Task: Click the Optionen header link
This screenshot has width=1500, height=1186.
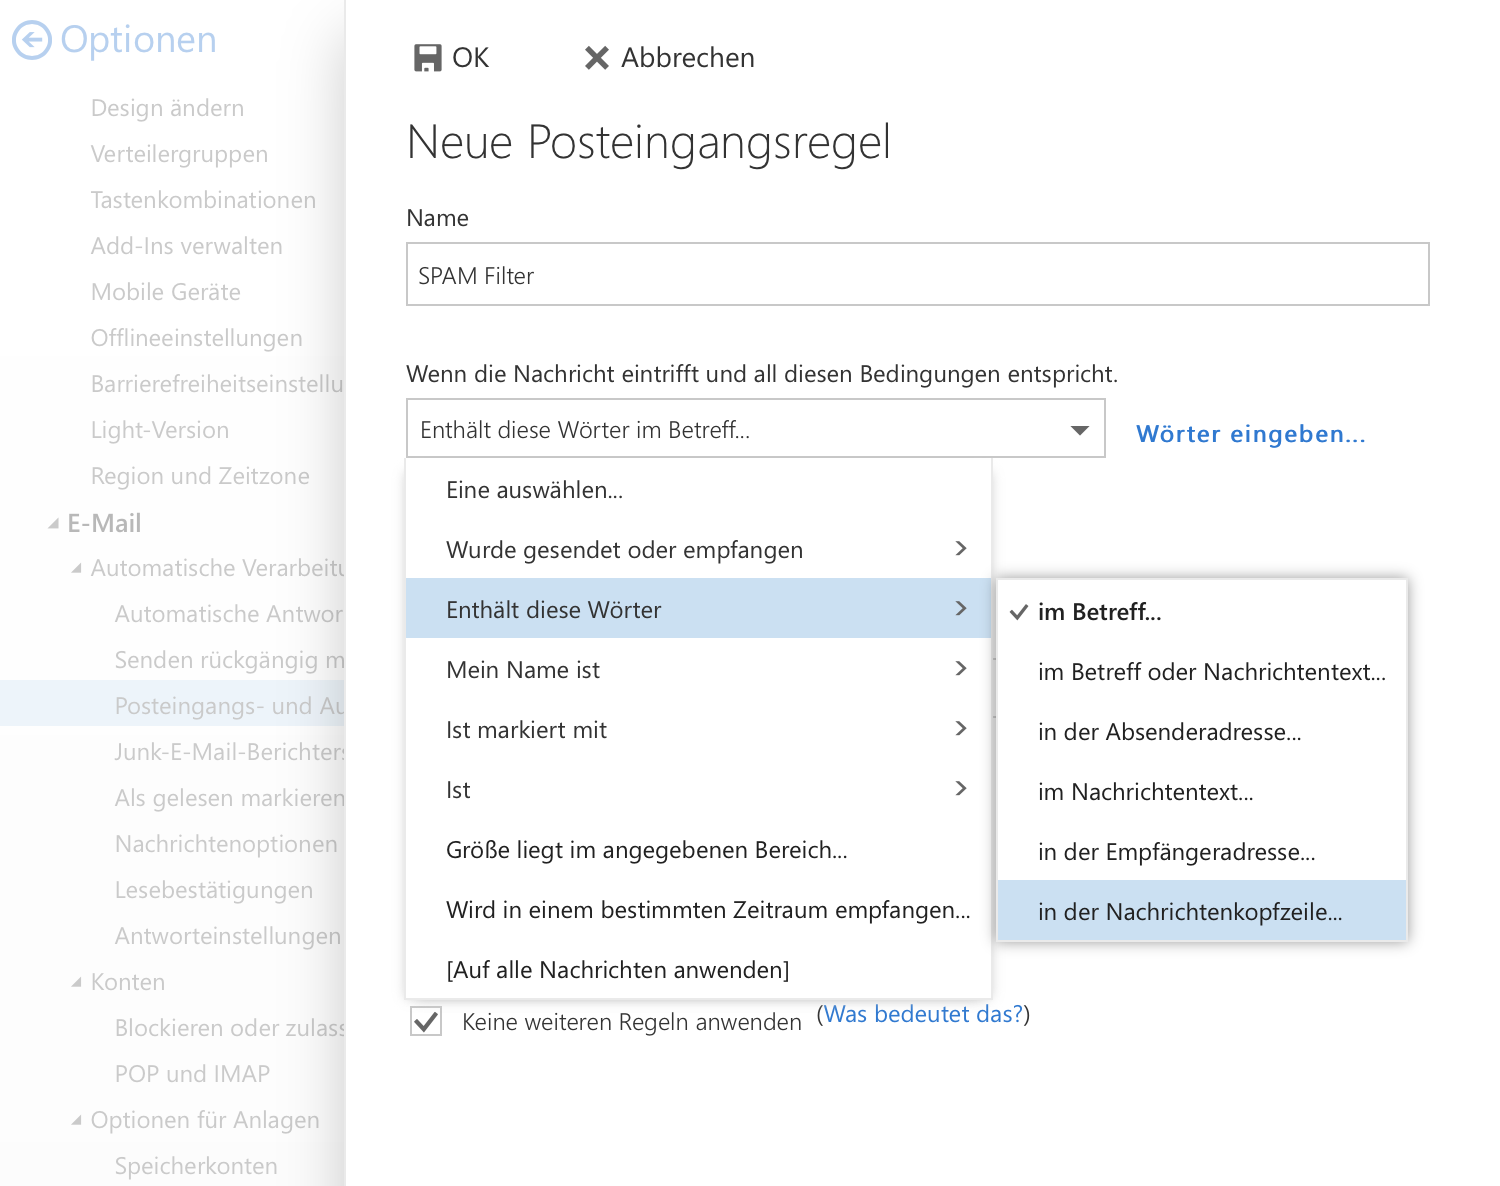Action: tap(138, 40)
